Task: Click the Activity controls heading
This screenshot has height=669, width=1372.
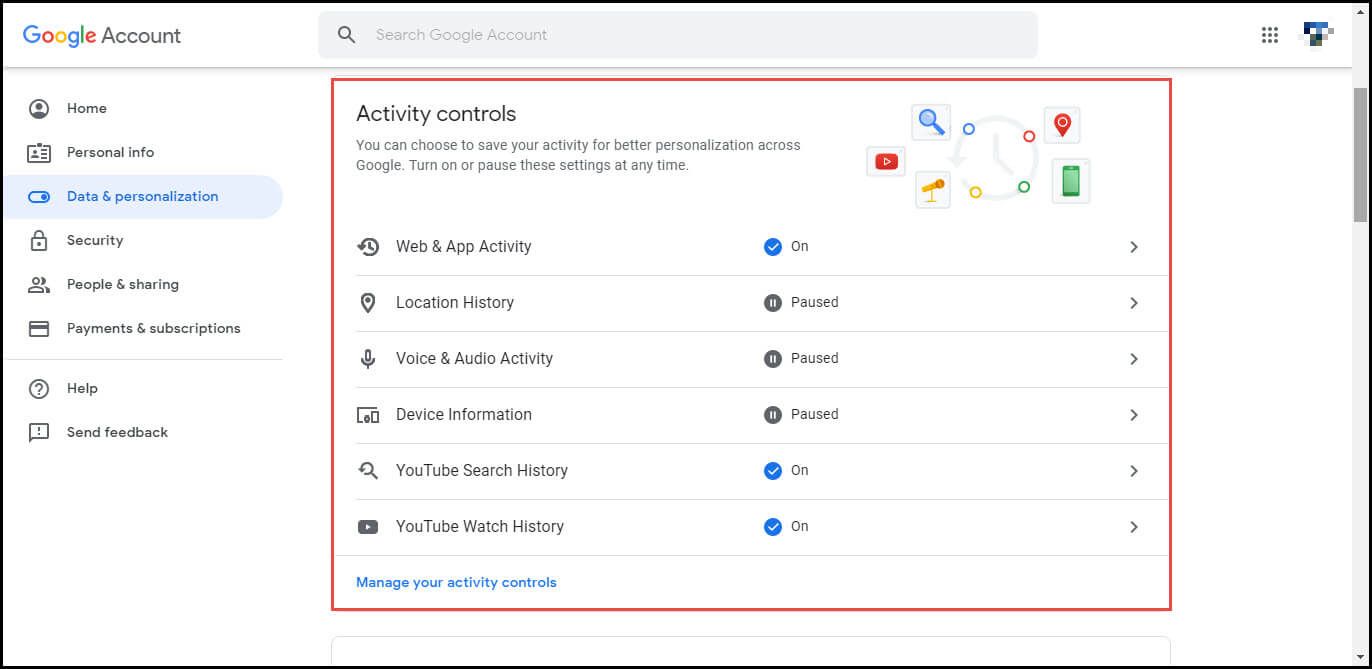Action: point(436,114)
